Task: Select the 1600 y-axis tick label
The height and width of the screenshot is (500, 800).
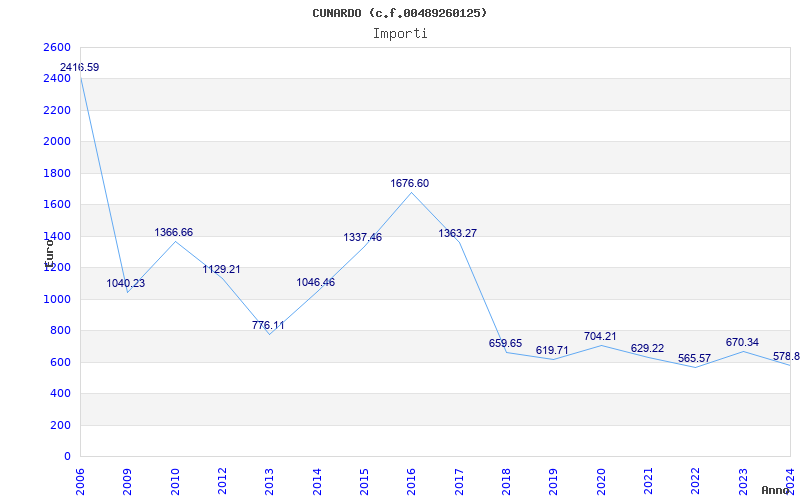Action: coord(57,205)
